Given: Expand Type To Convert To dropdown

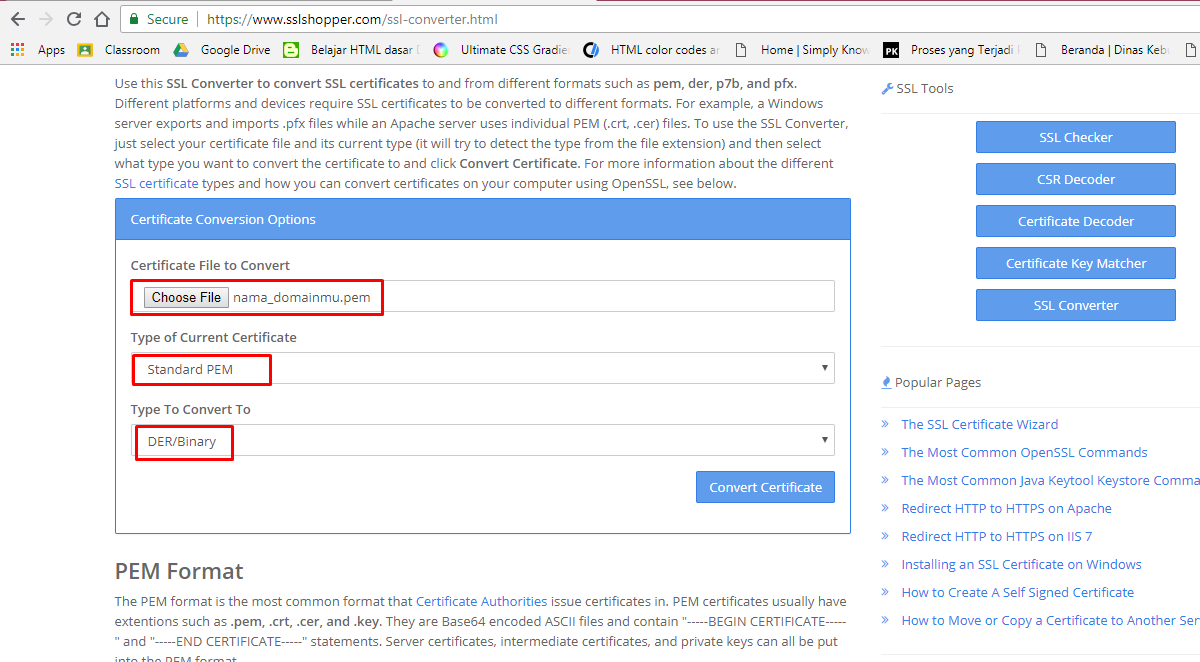Looking at the screenshot, I should [x=483, y=441].
